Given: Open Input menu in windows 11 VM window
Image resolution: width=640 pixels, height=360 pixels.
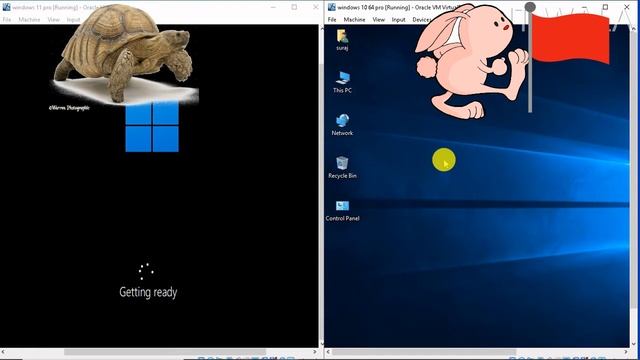Looking at the screenshot, I should click(73, 20).
